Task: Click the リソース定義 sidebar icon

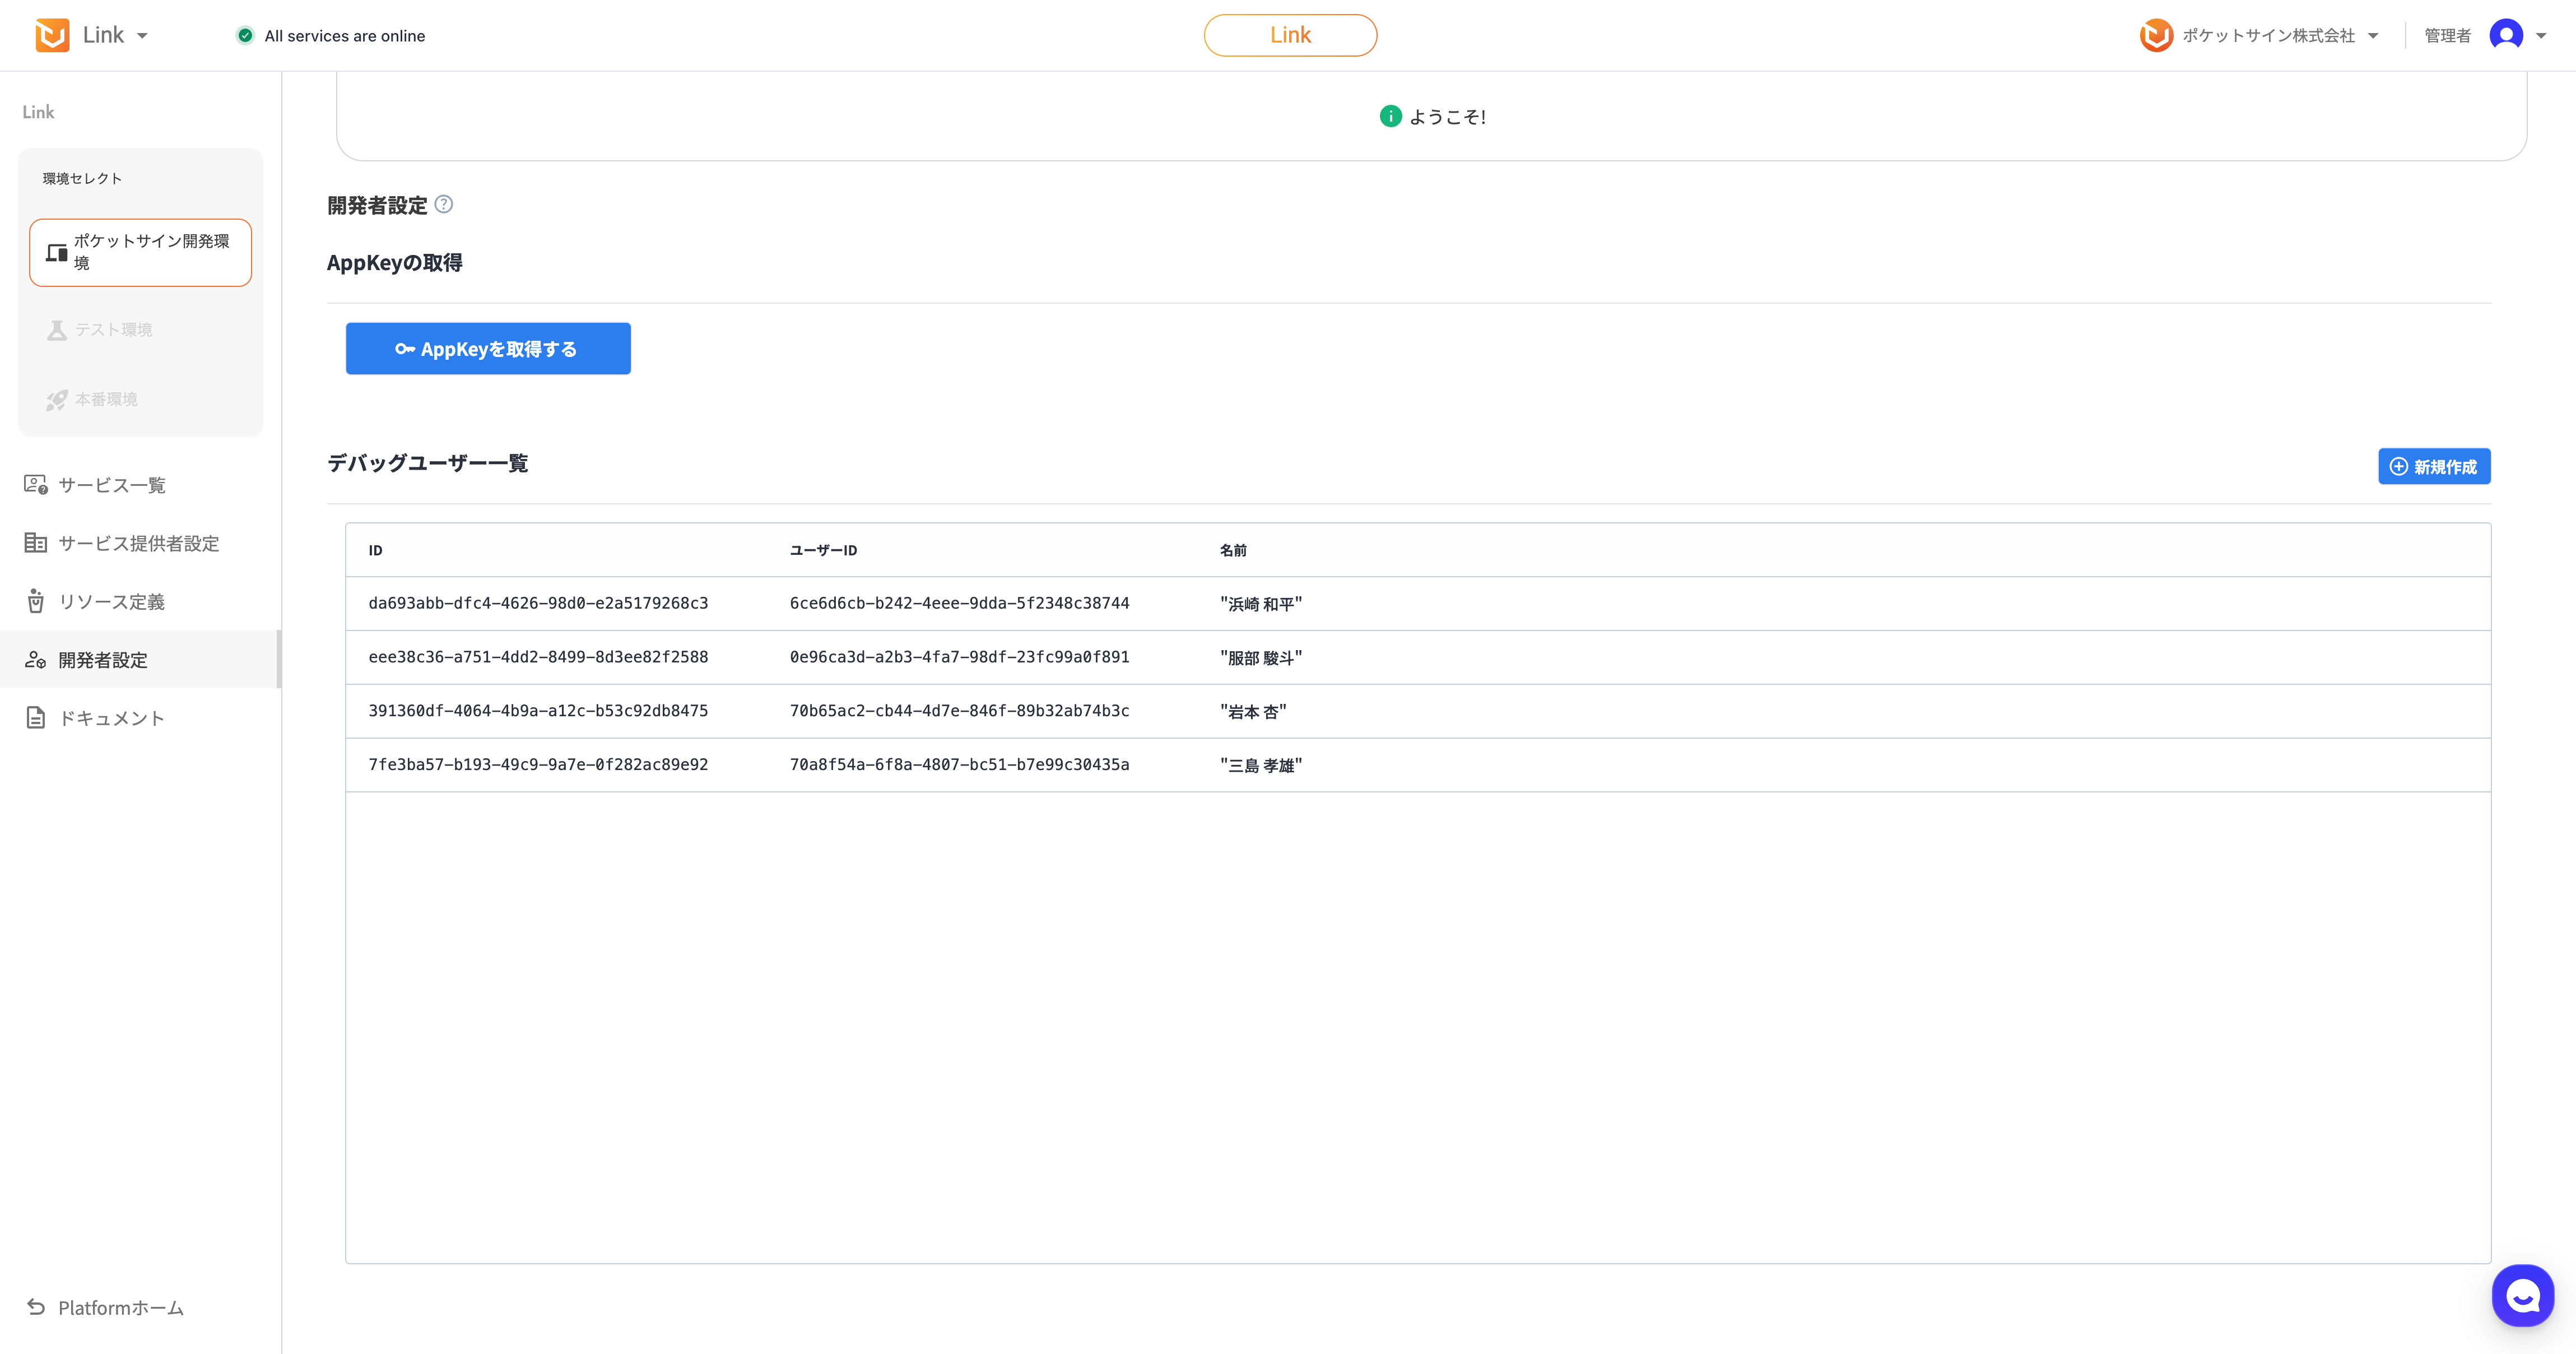Action: 36,601
